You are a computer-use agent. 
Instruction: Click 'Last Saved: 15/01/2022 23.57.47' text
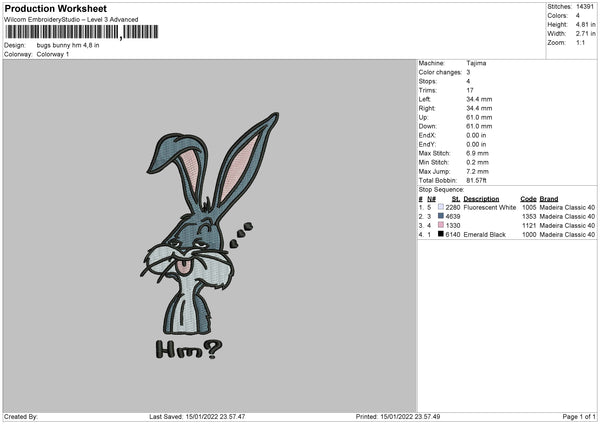pos(197,417)
